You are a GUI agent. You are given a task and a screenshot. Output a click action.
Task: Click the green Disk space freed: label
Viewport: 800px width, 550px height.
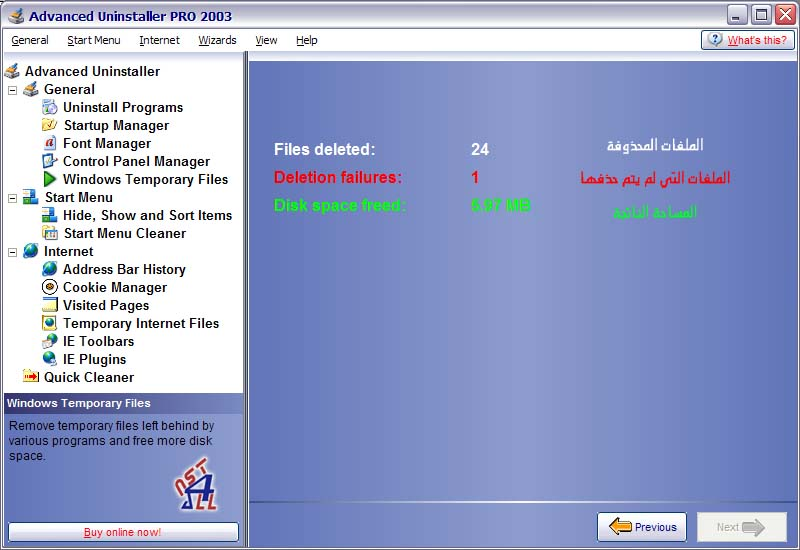[x=340, y=205]
